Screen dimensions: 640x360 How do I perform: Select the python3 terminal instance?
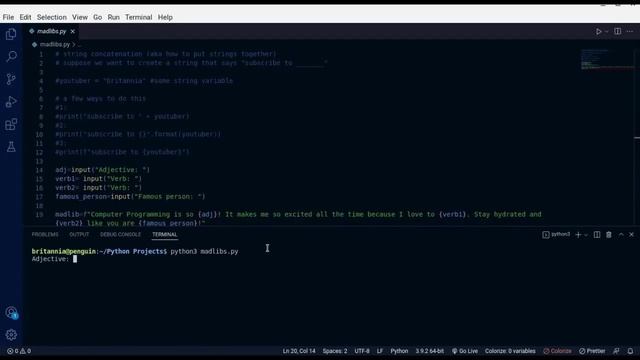click(556, 235)
